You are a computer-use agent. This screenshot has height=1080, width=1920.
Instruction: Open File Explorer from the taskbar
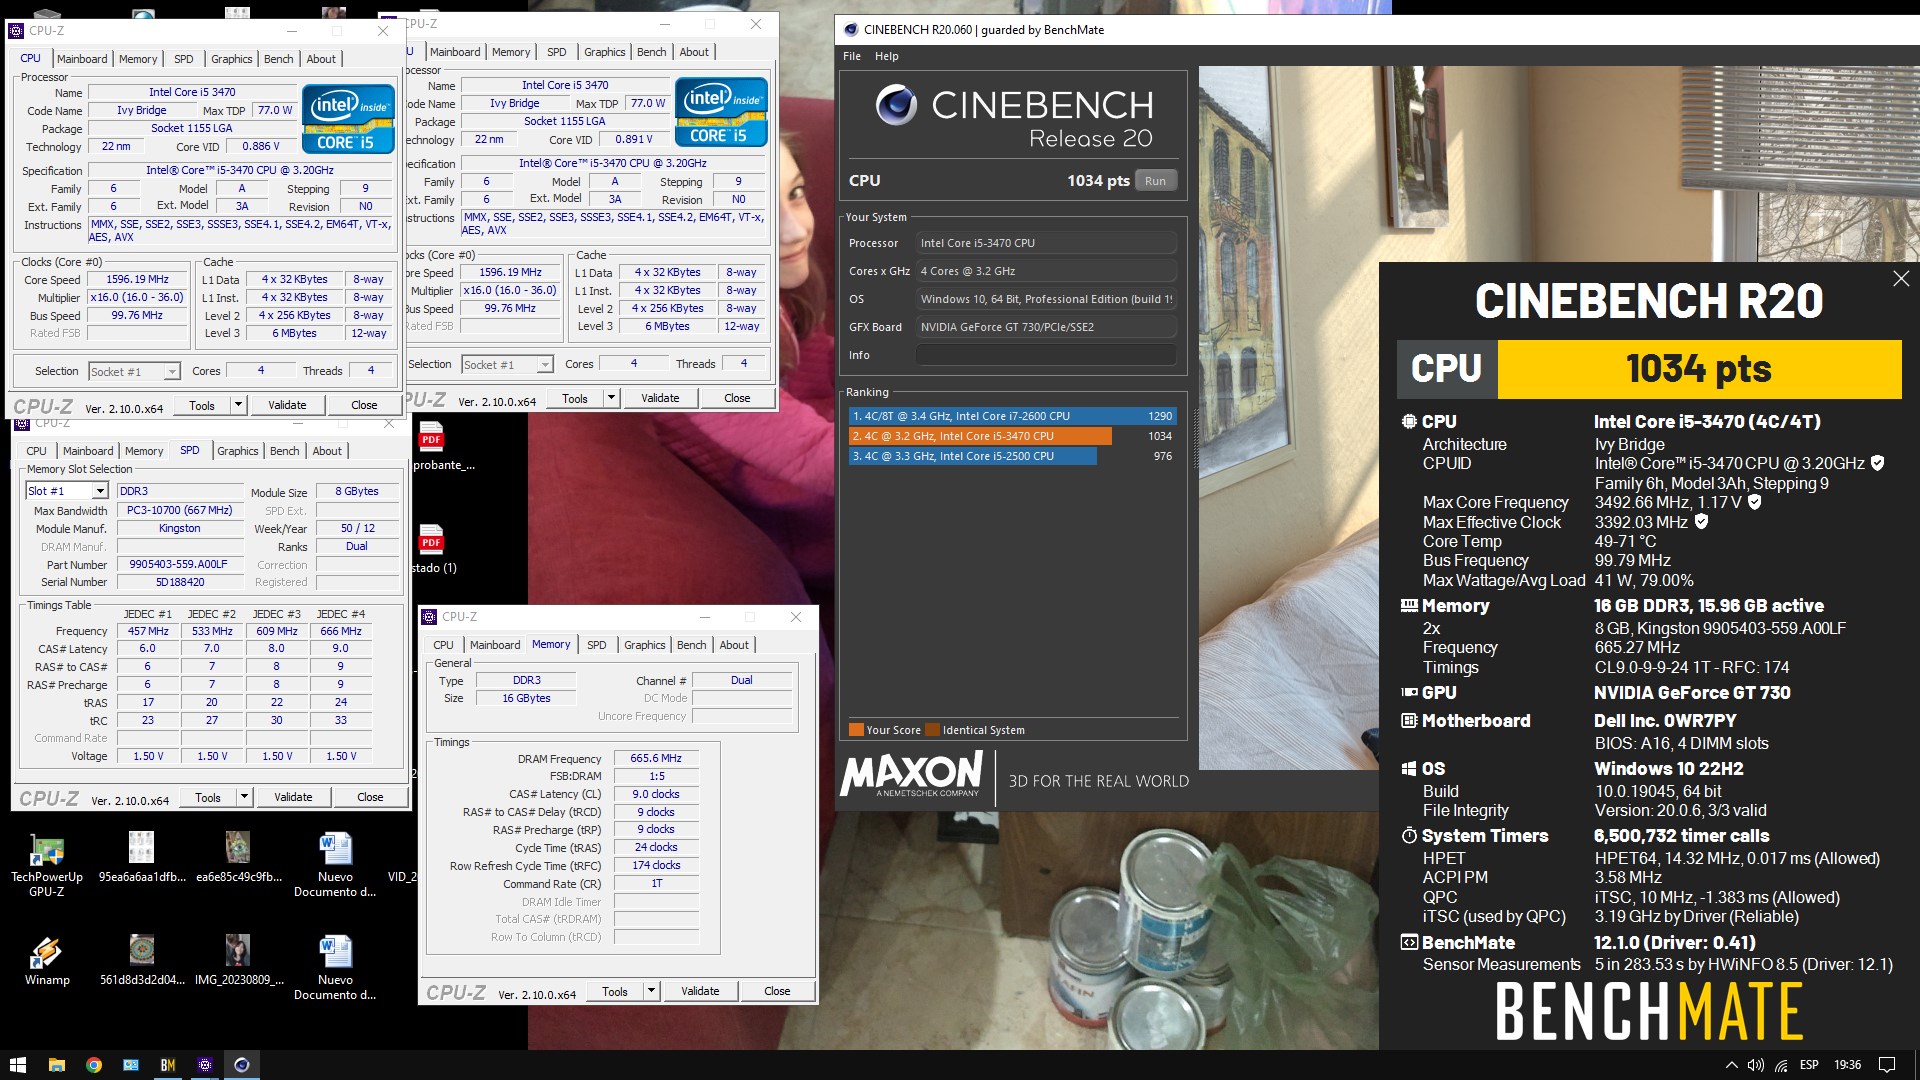[56, 1065]
